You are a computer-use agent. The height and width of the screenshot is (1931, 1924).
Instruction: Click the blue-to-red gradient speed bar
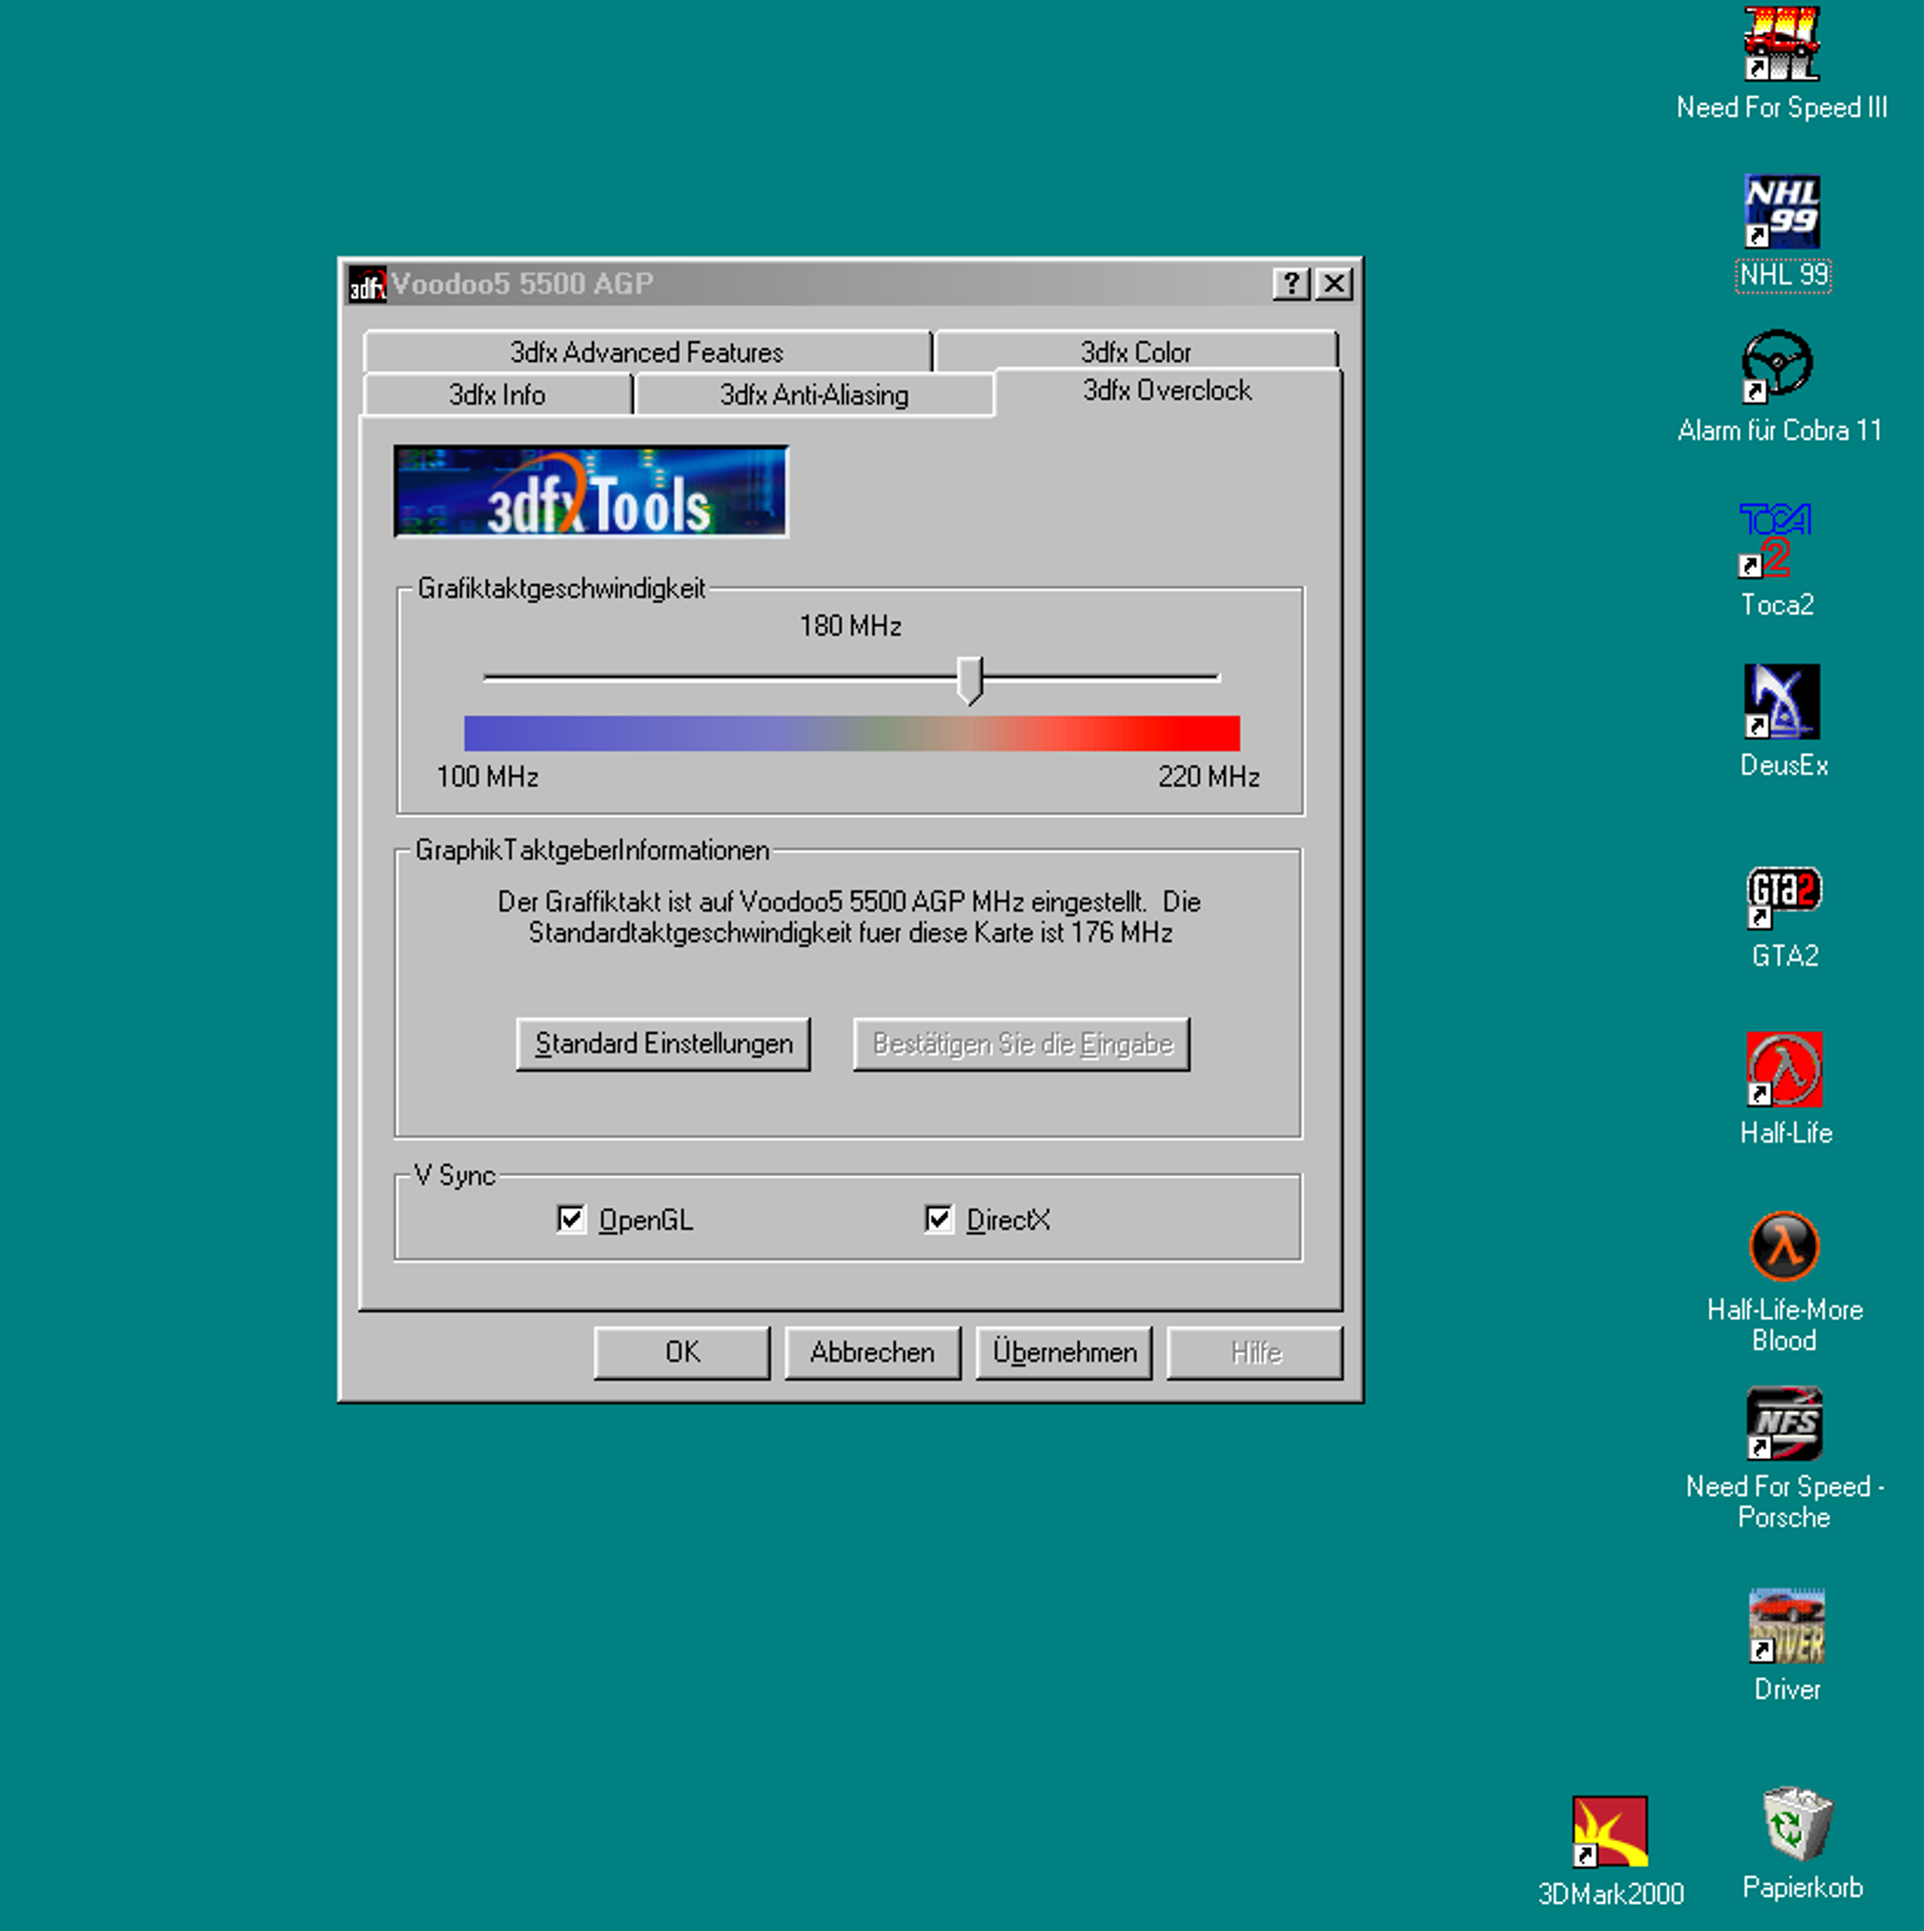click(x=852, y=733)
